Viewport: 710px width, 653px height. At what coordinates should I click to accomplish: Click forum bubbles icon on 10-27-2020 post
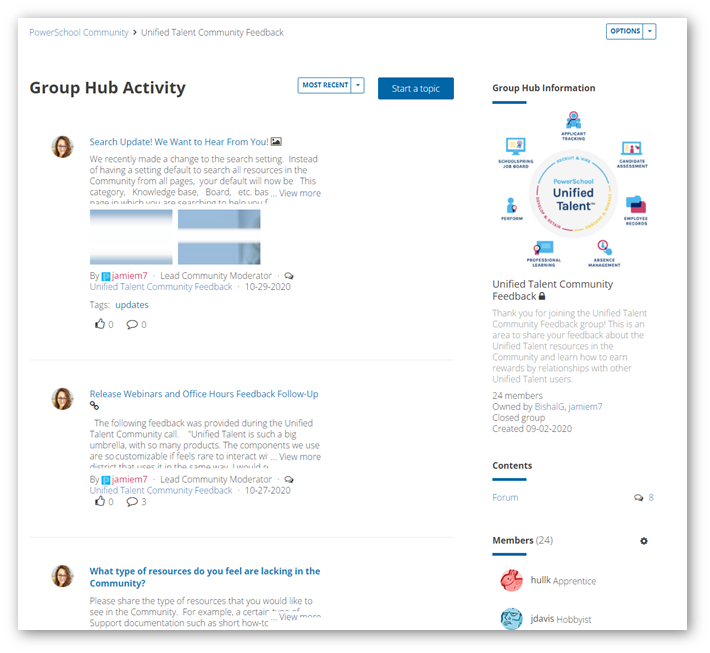click(x=289, y=480)
